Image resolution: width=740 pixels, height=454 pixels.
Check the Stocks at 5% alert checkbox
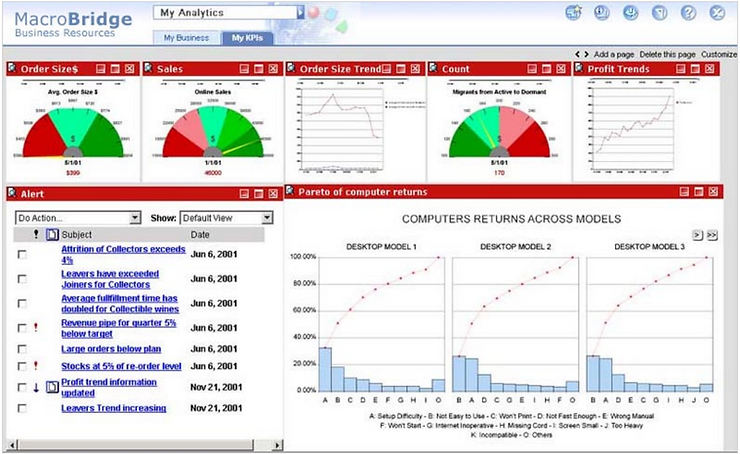22,366
